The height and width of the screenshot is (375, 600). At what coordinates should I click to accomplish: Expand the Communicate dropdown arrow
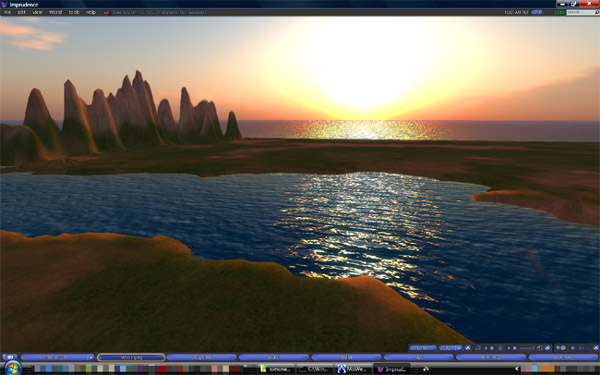point(91,357)
